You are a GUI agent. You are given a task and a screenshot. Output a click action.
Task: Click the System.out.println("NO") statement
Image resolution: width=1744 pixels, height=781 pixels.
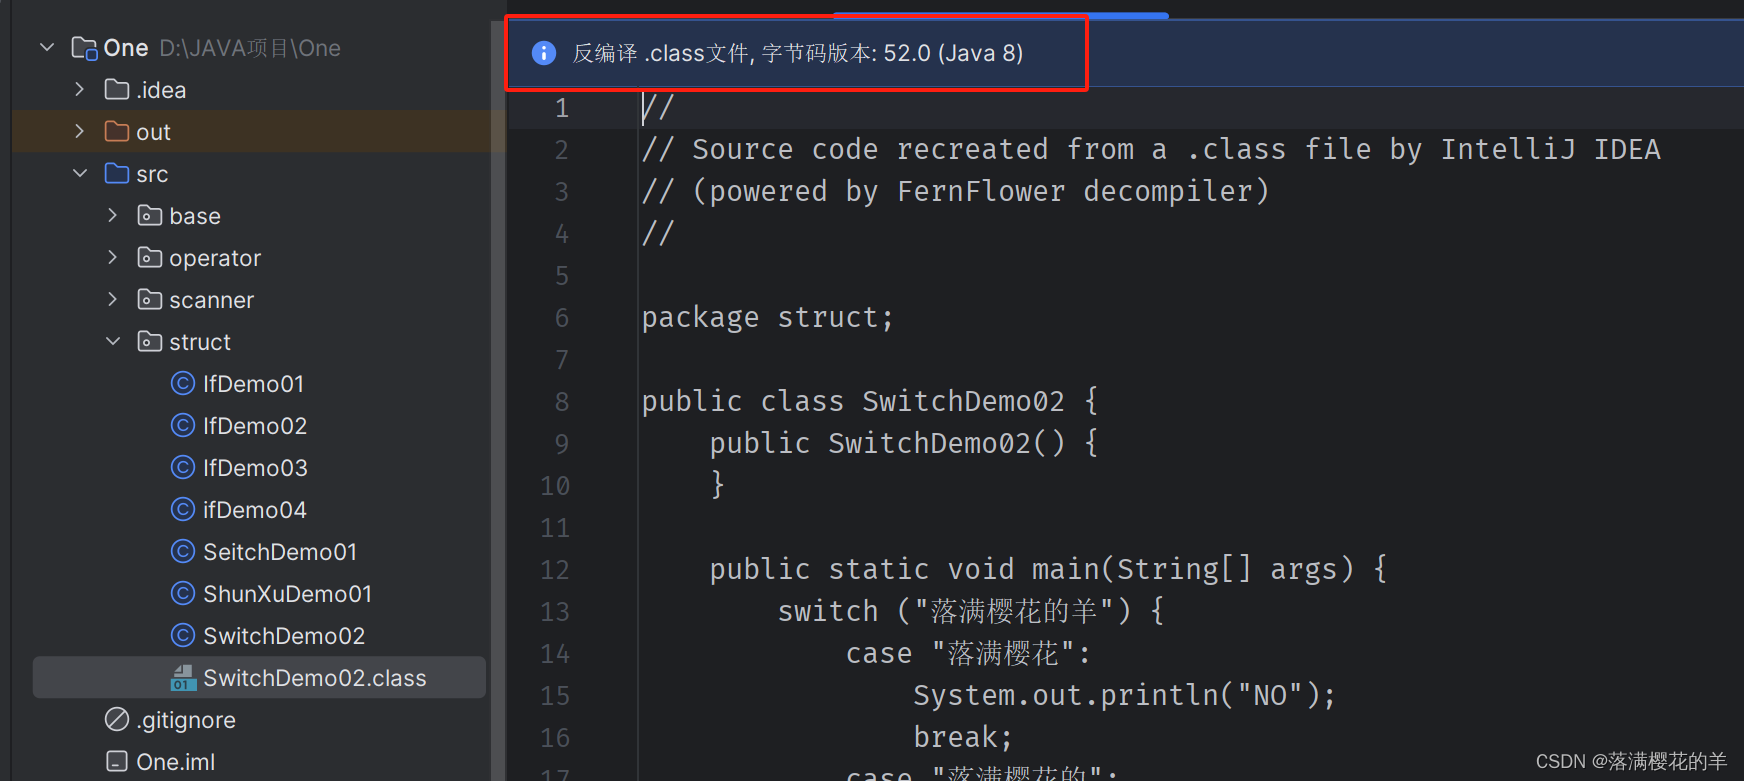(1124, 695)
